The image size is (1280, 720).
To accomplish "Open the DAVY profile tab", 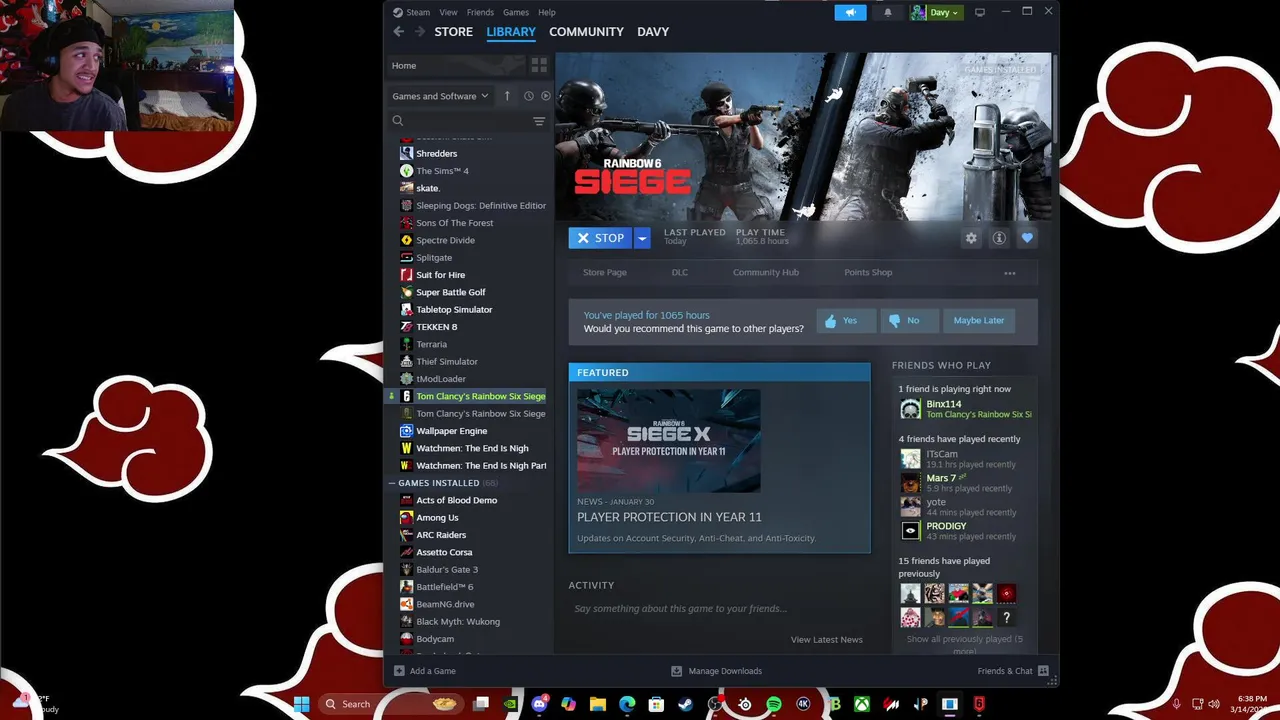I will 653,32.
